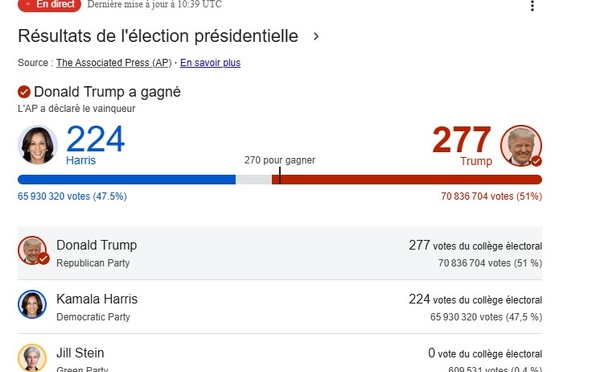The width and height of the screenshot is (600, 372).
Task: Select the Kamala Harris Democratic Party row
Action: click(280, 307)
